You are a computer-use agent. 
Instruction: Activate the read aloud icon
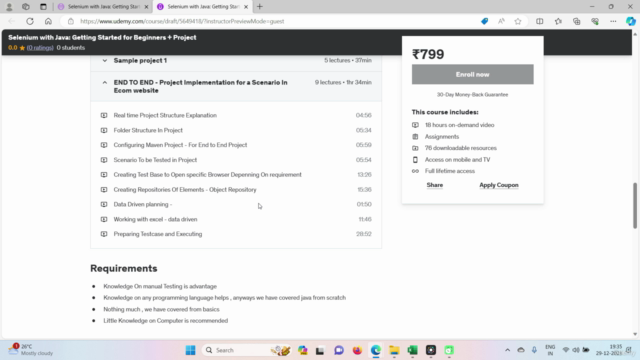(x=501, y=21)
